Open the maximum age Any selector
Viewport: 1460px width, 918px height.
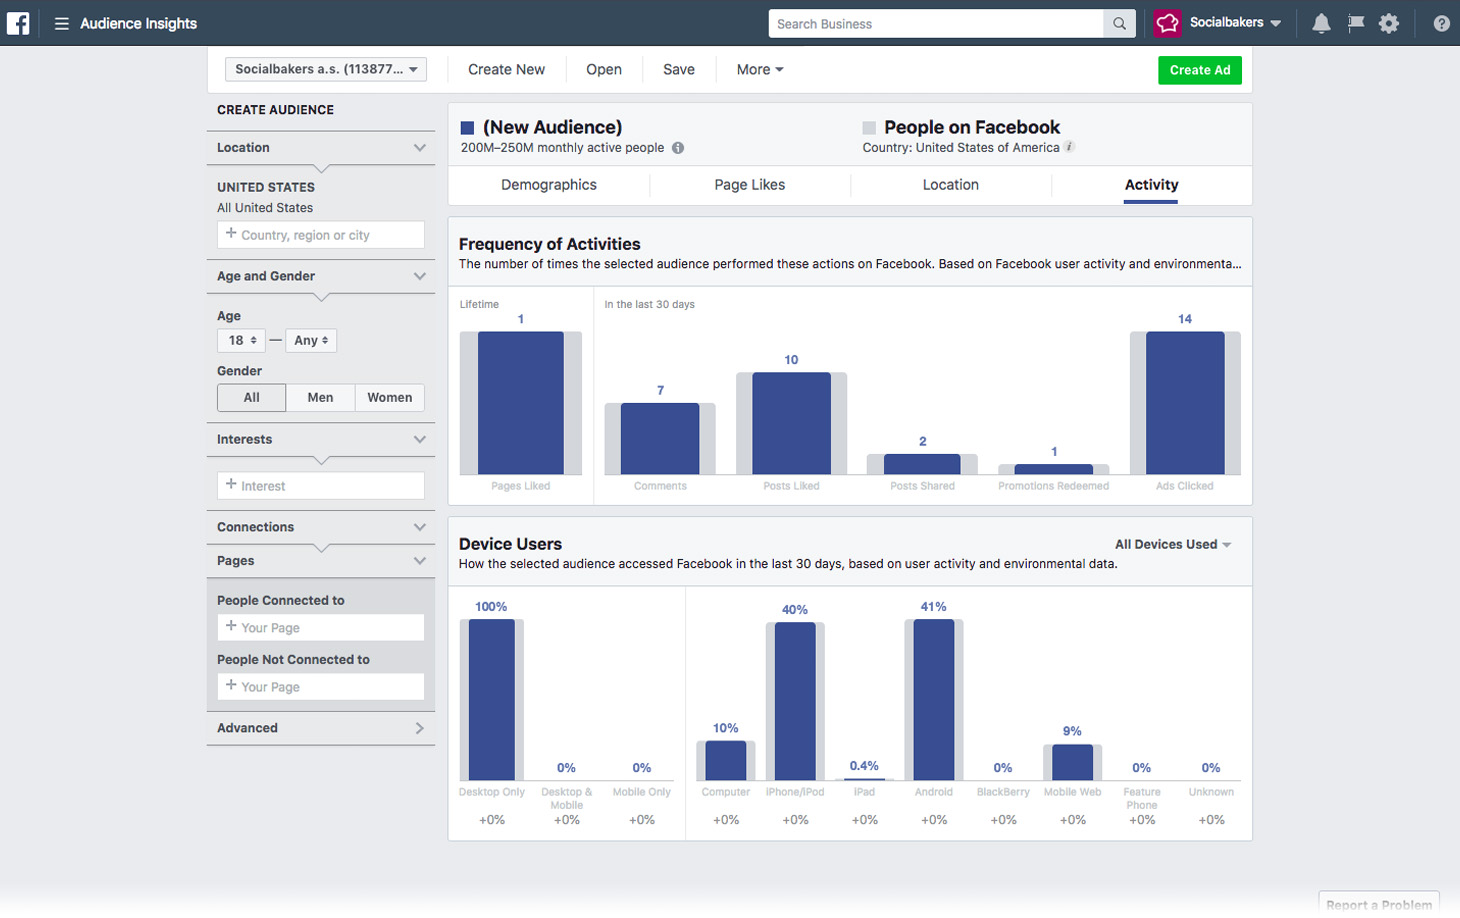tap(311, 340)
